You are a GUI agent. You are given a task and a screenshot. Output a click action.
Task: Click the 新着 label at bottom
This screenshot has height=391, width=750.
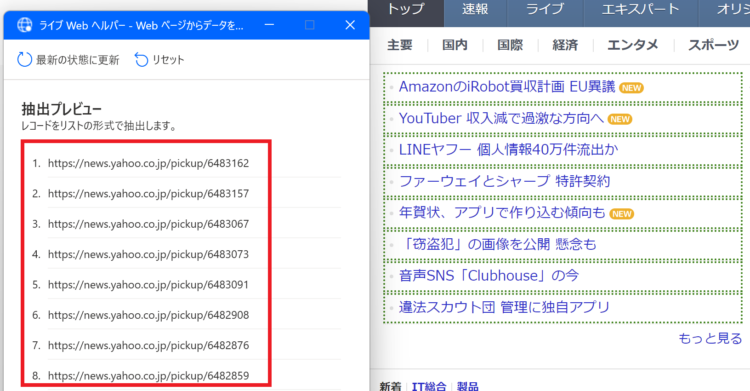pyautogui.click(x=390, y=386)
